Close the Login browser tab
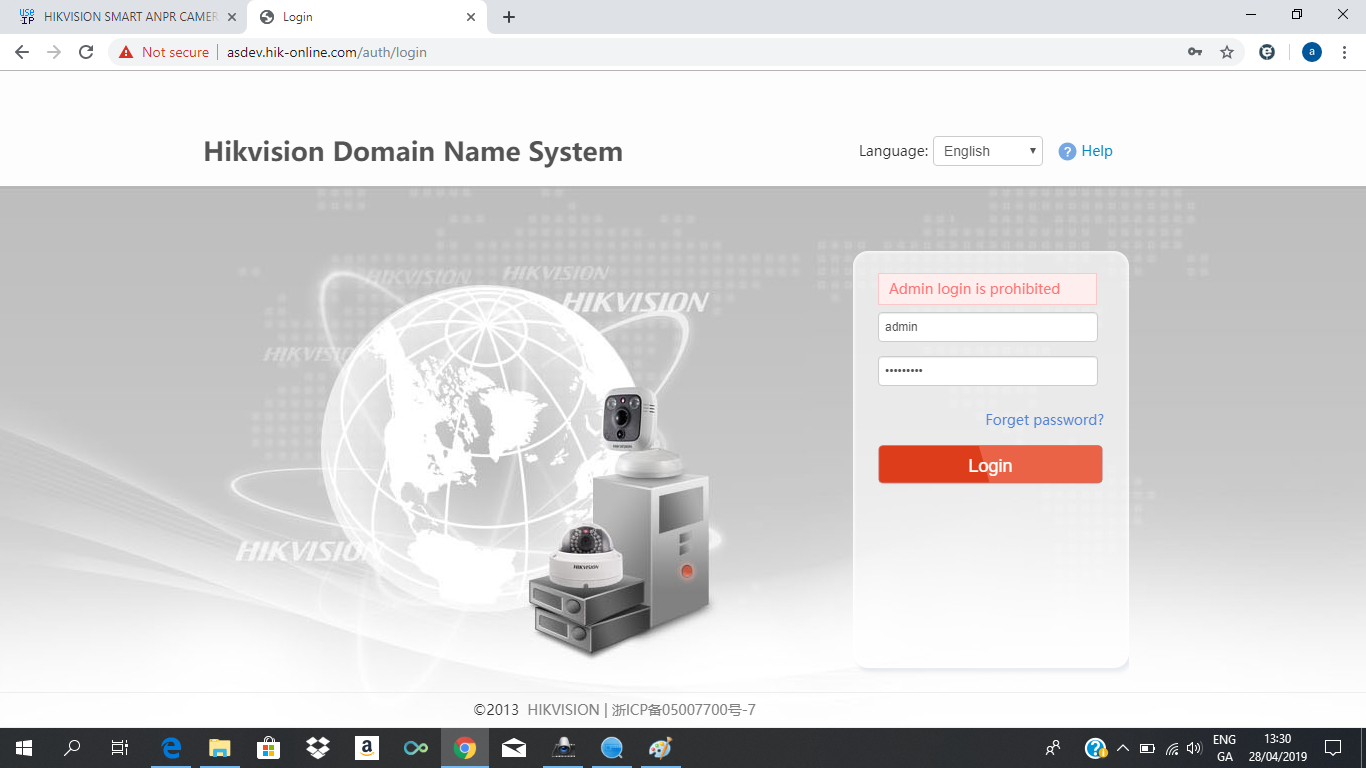Screen dimensions: 1366x768 (x=471, y=17)
